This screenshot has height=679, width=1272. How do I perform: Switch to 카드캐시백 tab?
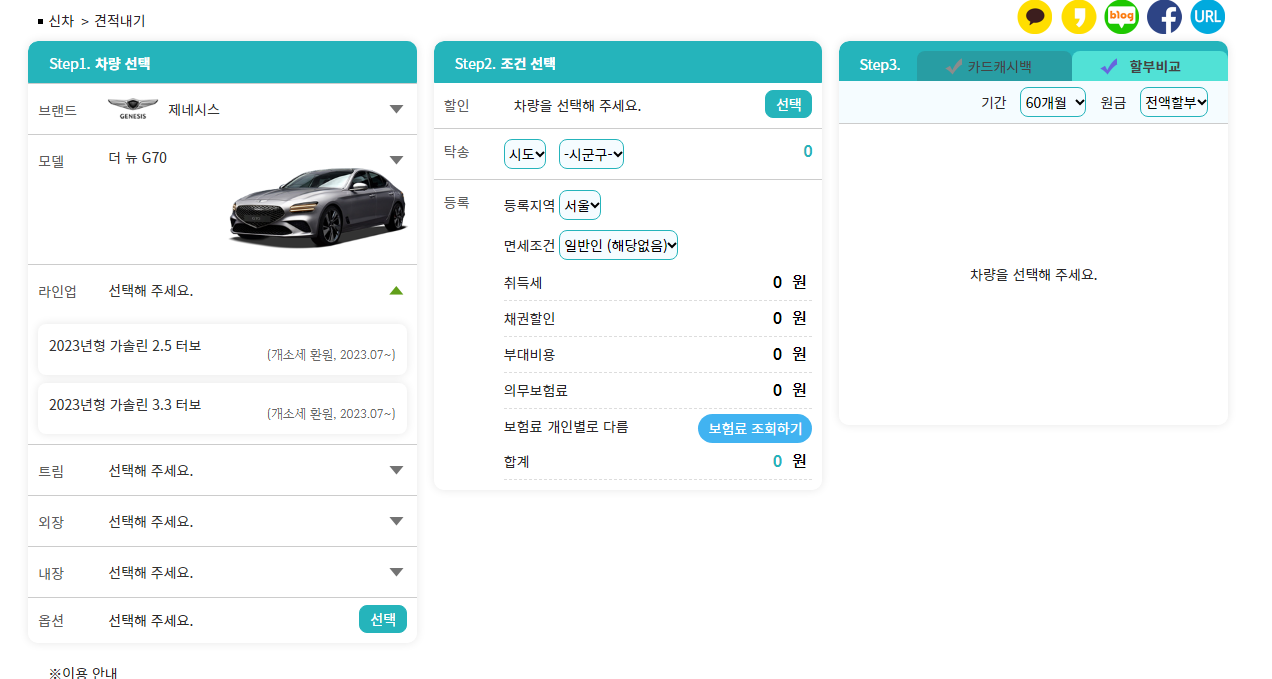coord(994,67)
